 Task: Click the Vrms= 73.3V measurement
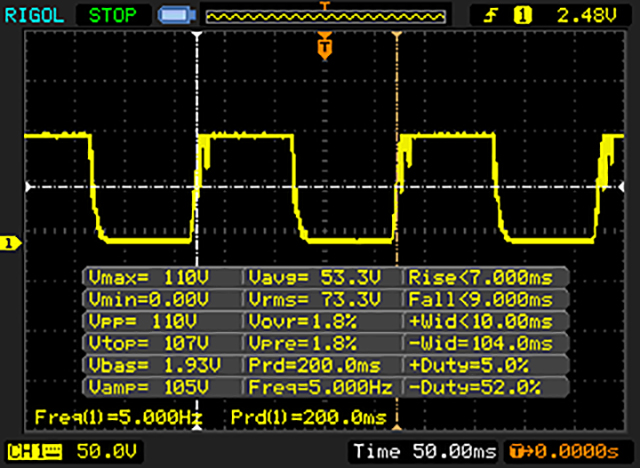point(315,299)
